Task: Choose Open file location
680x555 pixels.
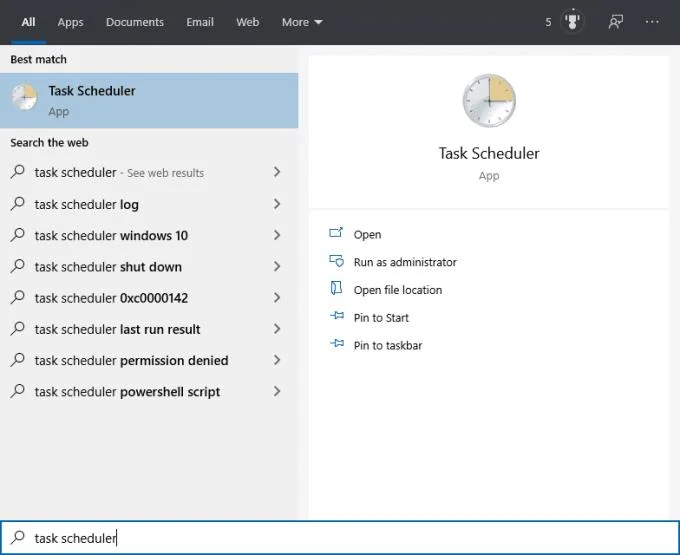Action: tap(398, 290)
